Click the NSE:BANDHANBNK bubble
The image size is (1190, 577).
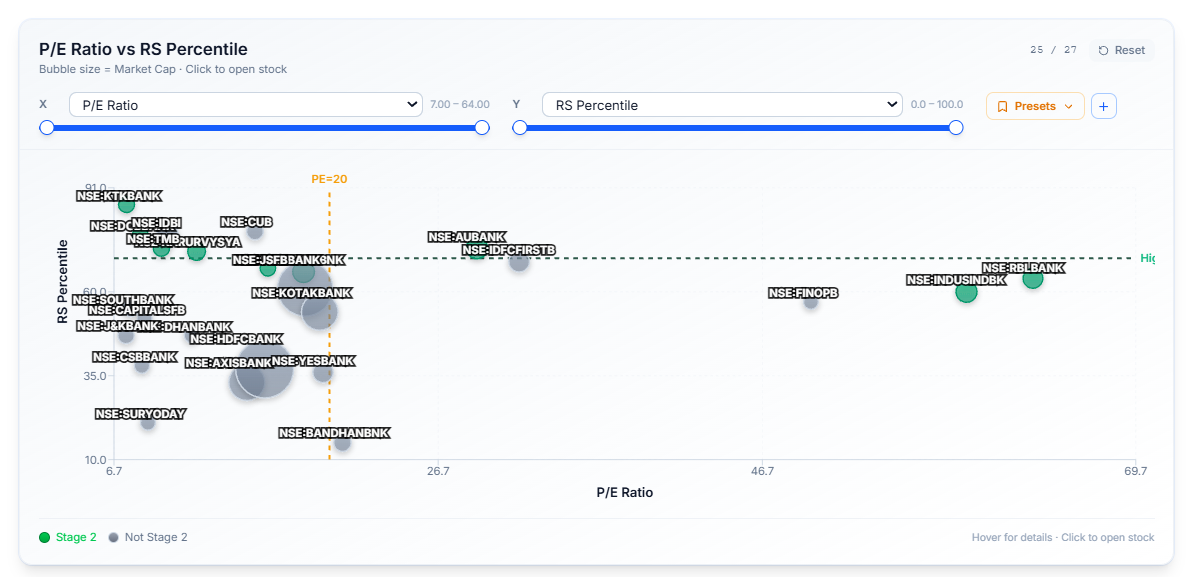click(342, 443)
